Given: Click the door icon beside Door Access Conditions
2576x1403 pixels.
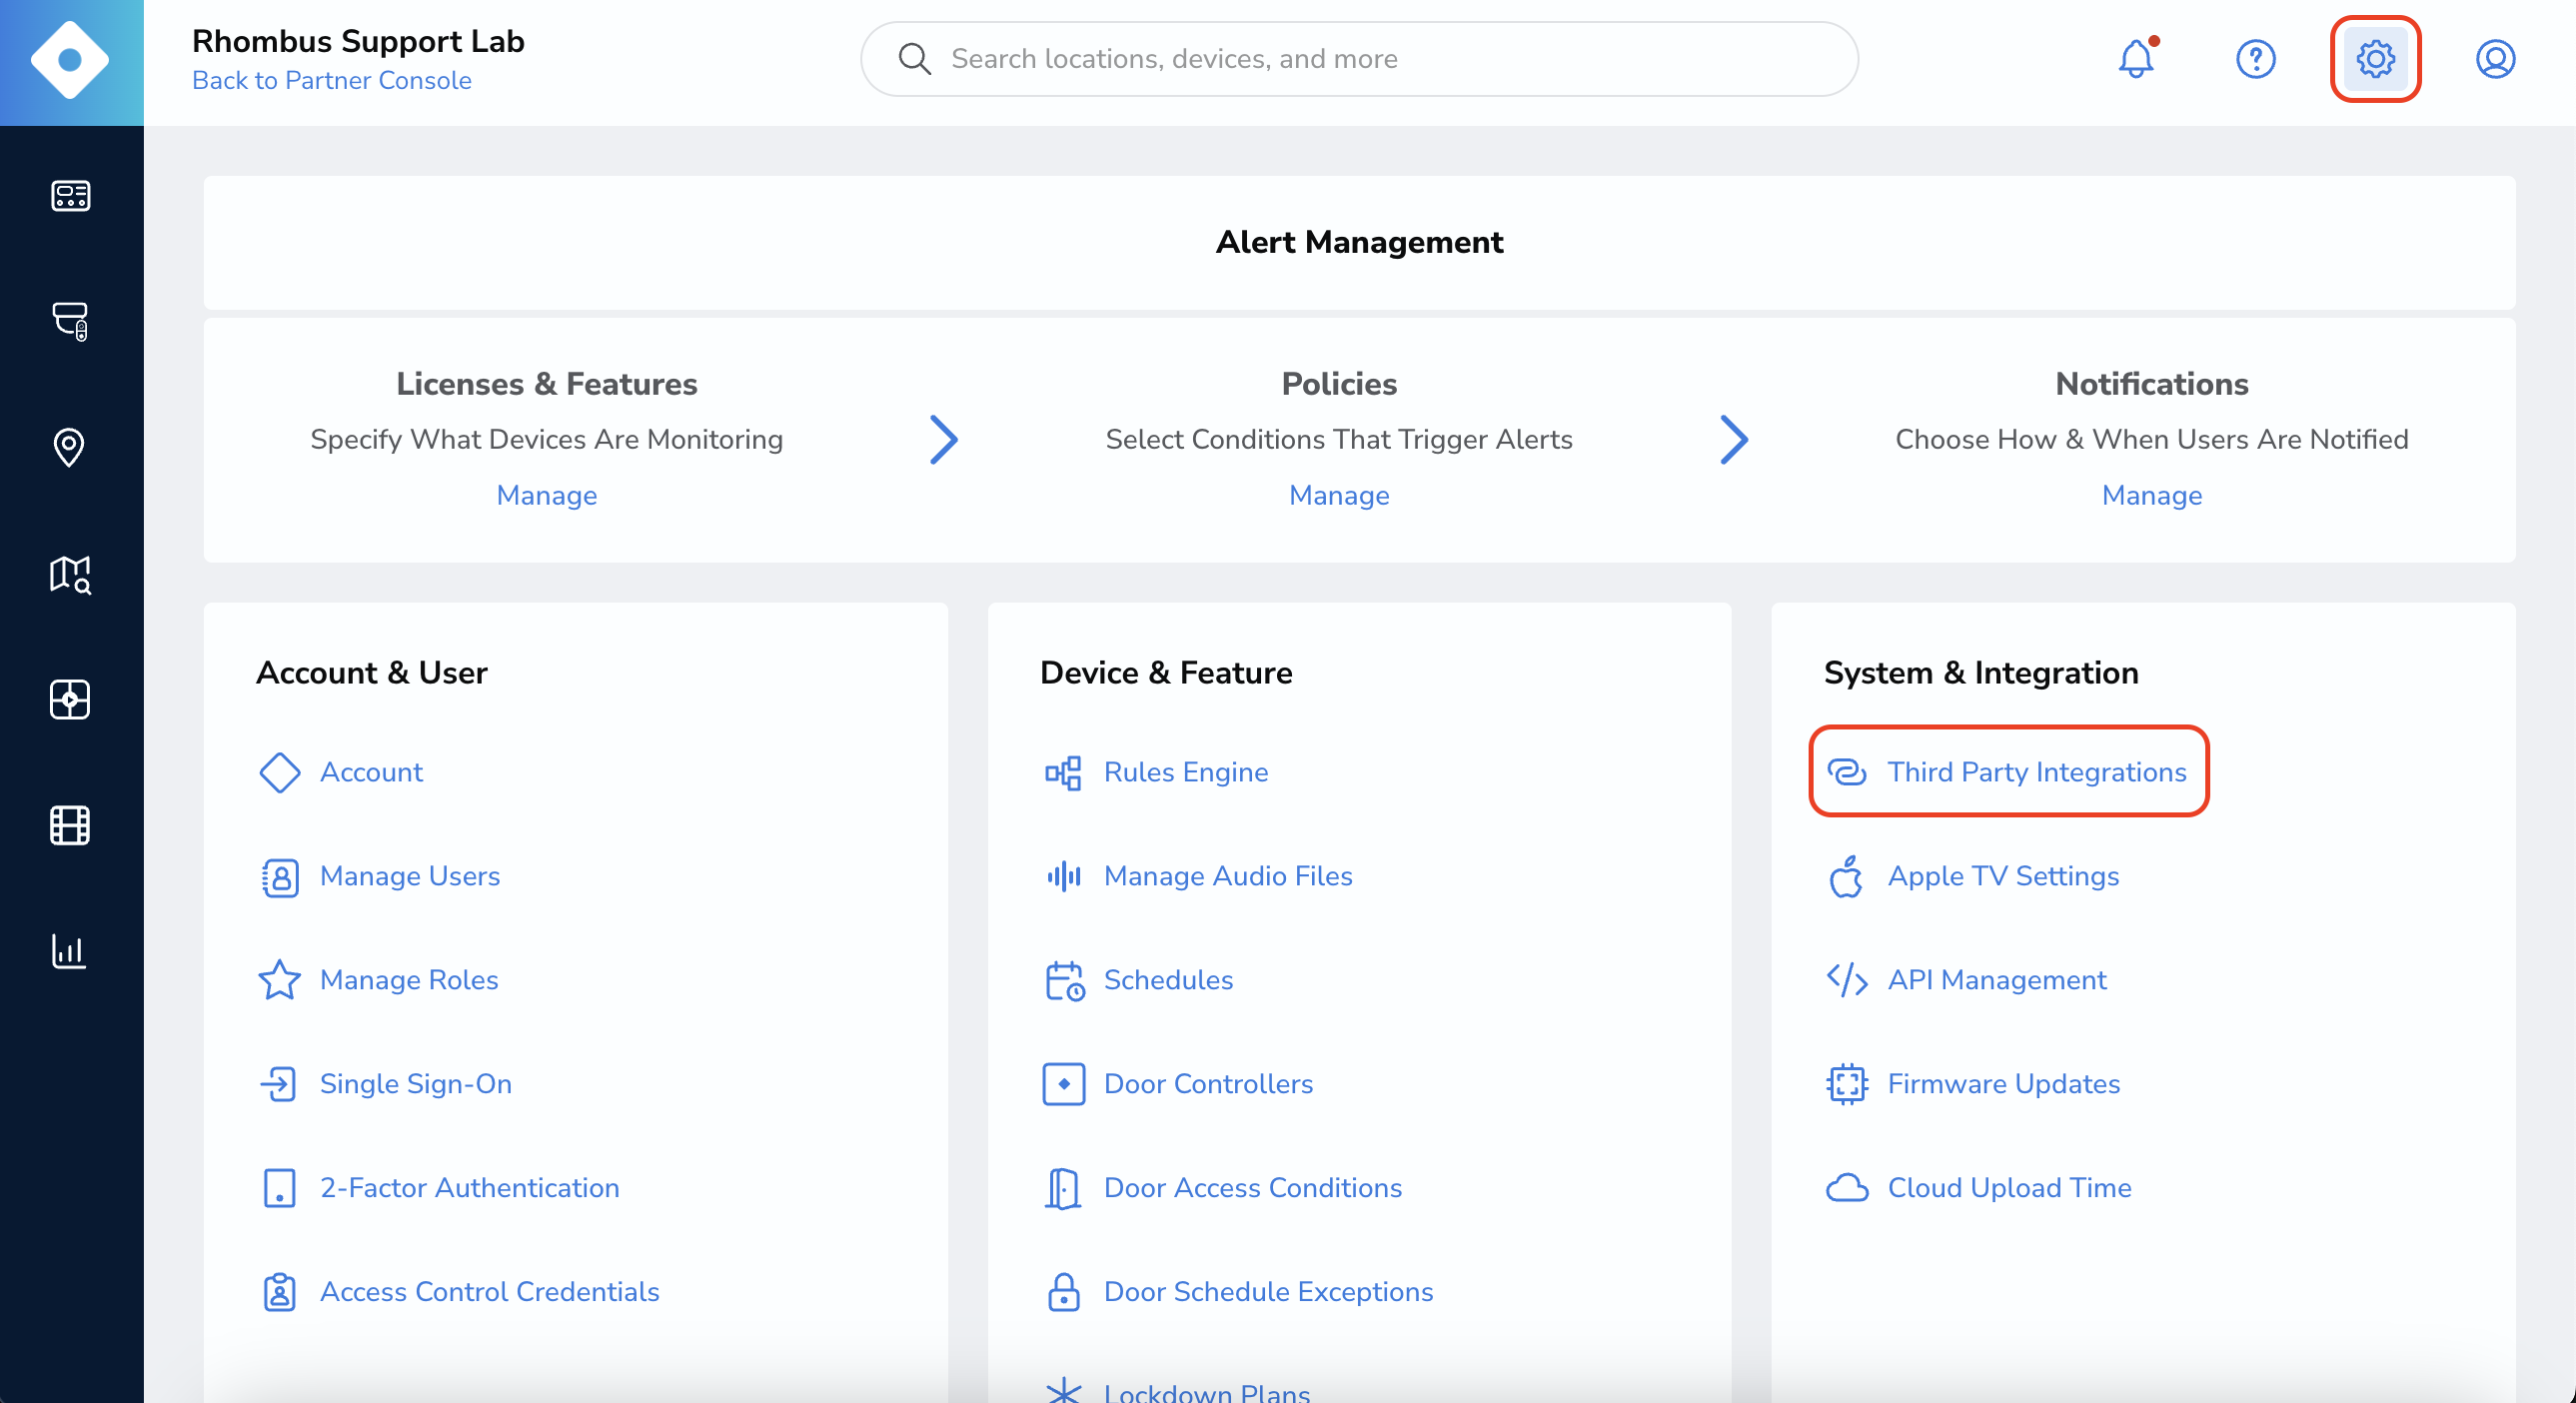Looking at the screenshot, I should coord(1063,1188).
